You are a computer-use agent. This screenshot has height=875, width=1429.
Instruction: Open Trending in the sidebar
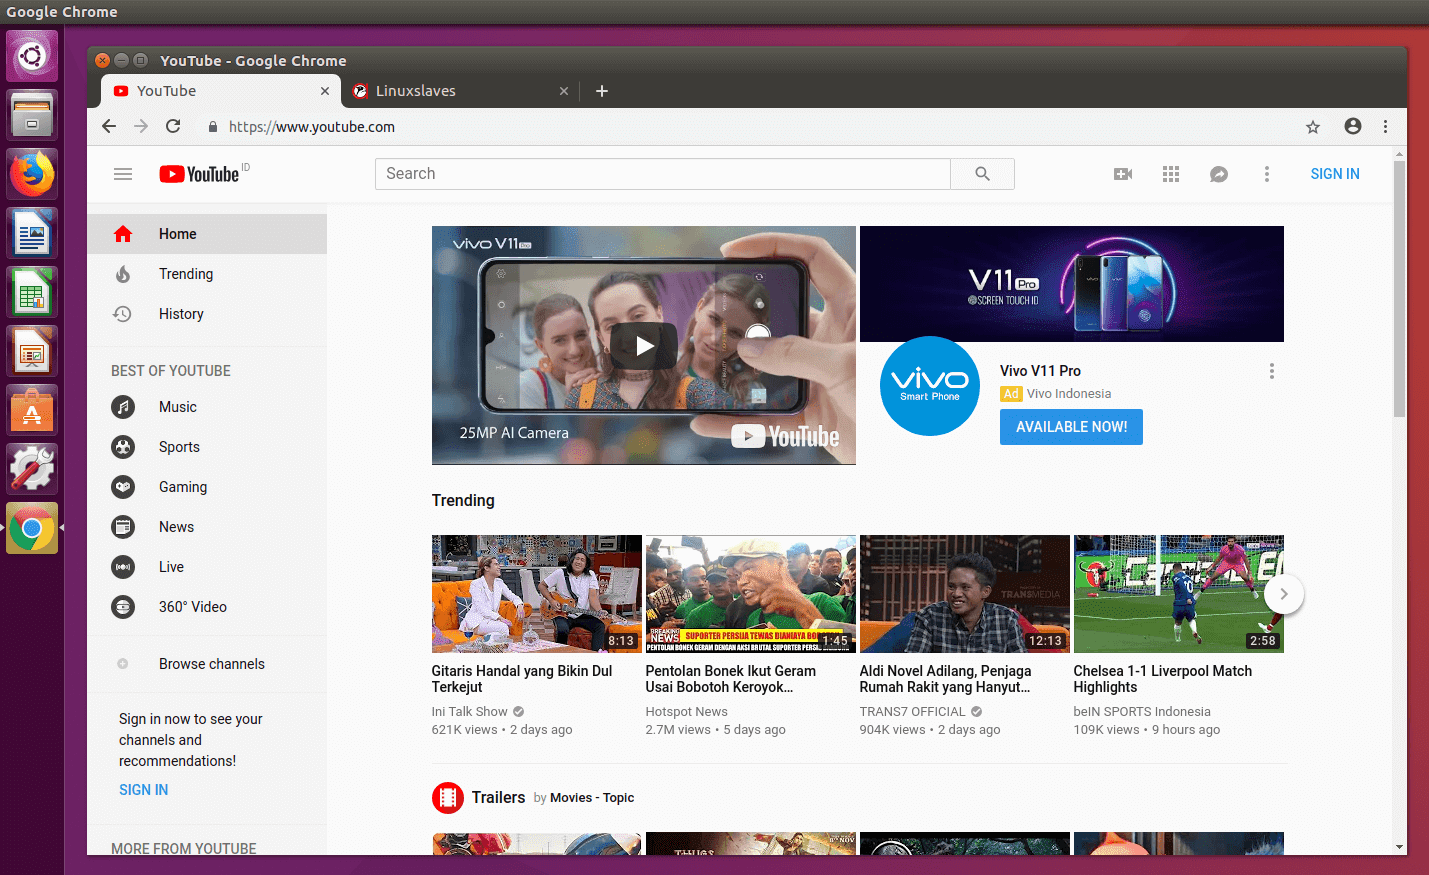click(207, 274)
